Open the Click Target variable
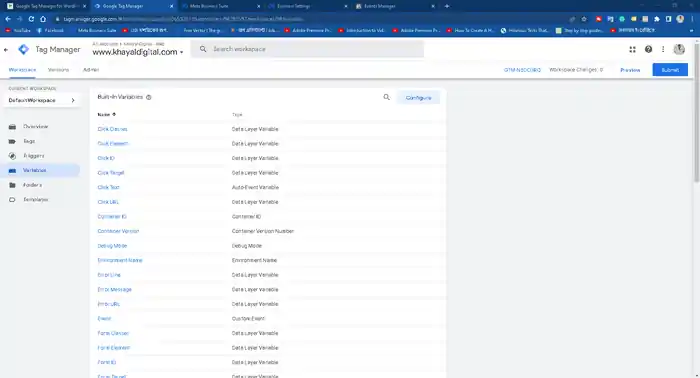 [x=111, y=173]
